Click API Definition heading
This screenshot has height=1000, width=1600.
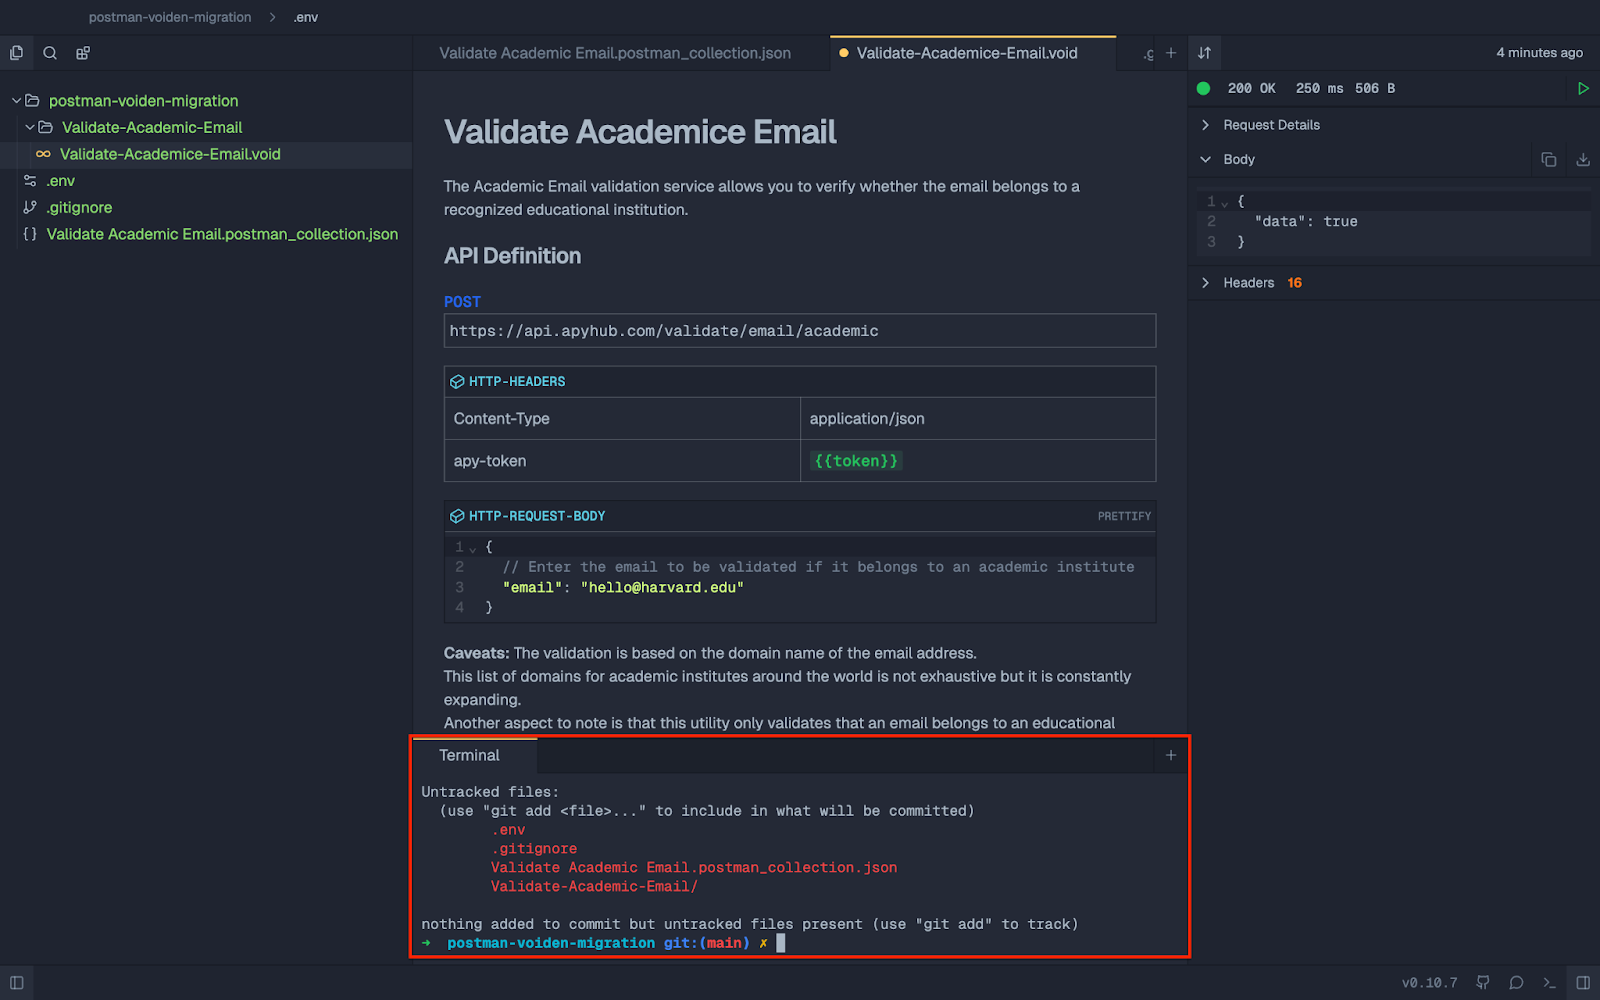[512, 256]
